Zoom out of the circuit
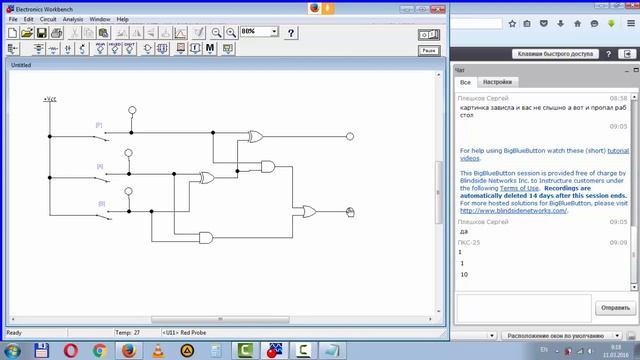This screenshot has width=640, height=360. [x=216, y=33]
